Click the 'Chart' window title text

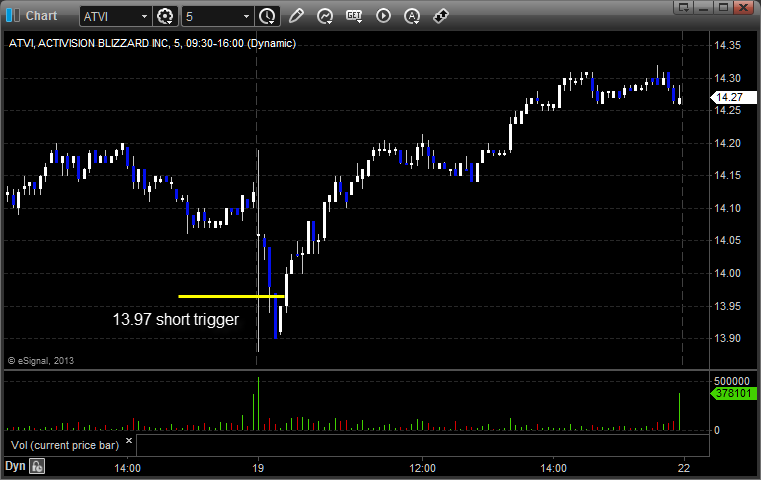(x=41, y=16)
